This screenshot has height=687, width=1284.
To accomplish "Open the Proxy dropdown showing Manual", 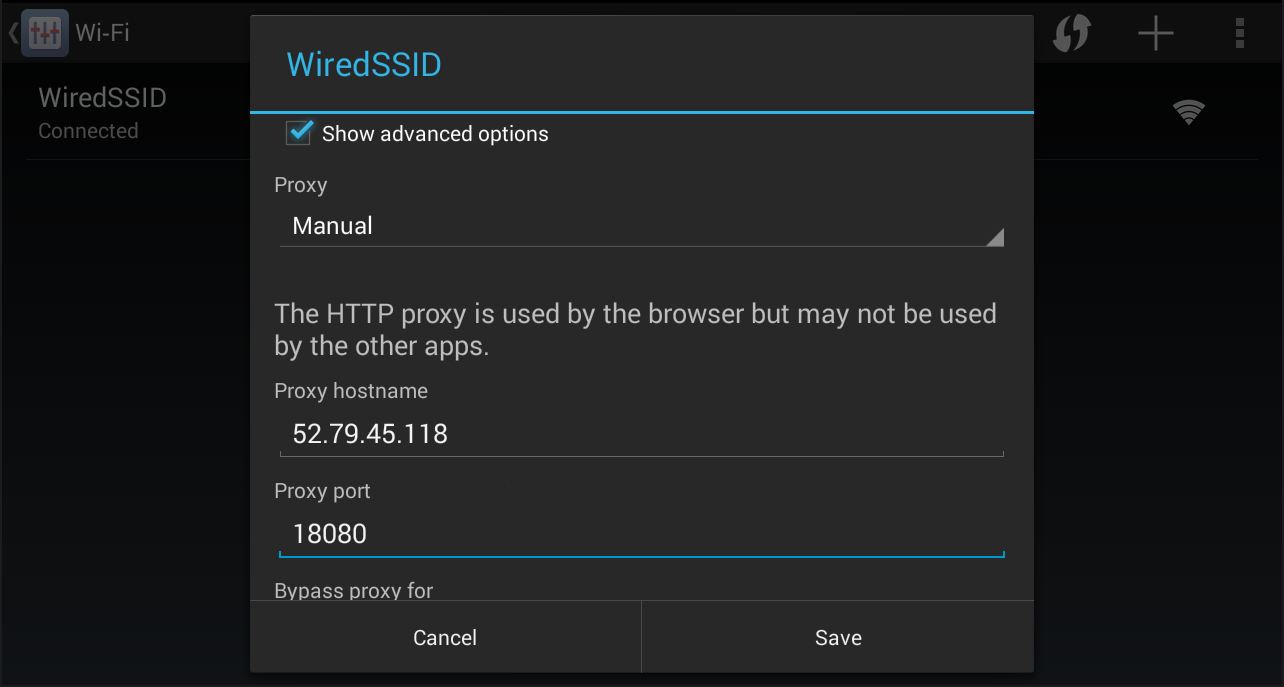I will (x=640, y=226).
